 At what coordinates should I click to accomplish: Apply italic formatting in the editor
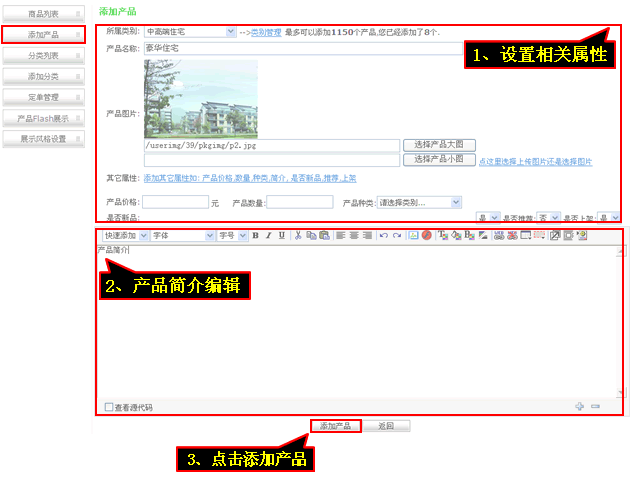point(268,236)
